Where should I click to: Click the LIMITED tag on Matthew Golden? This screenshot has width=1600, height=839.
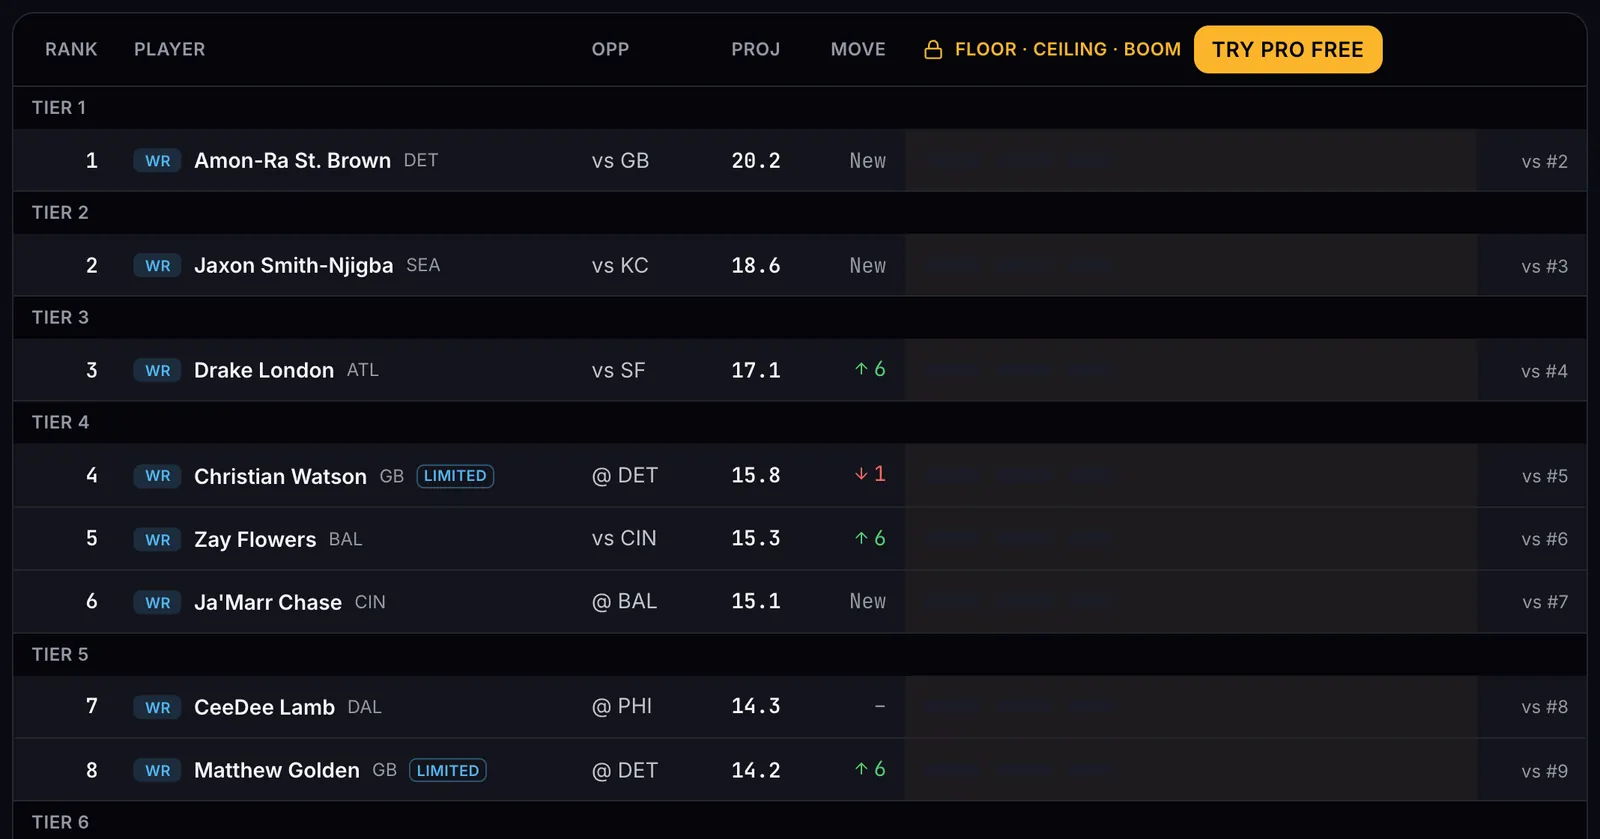point(448,771)
